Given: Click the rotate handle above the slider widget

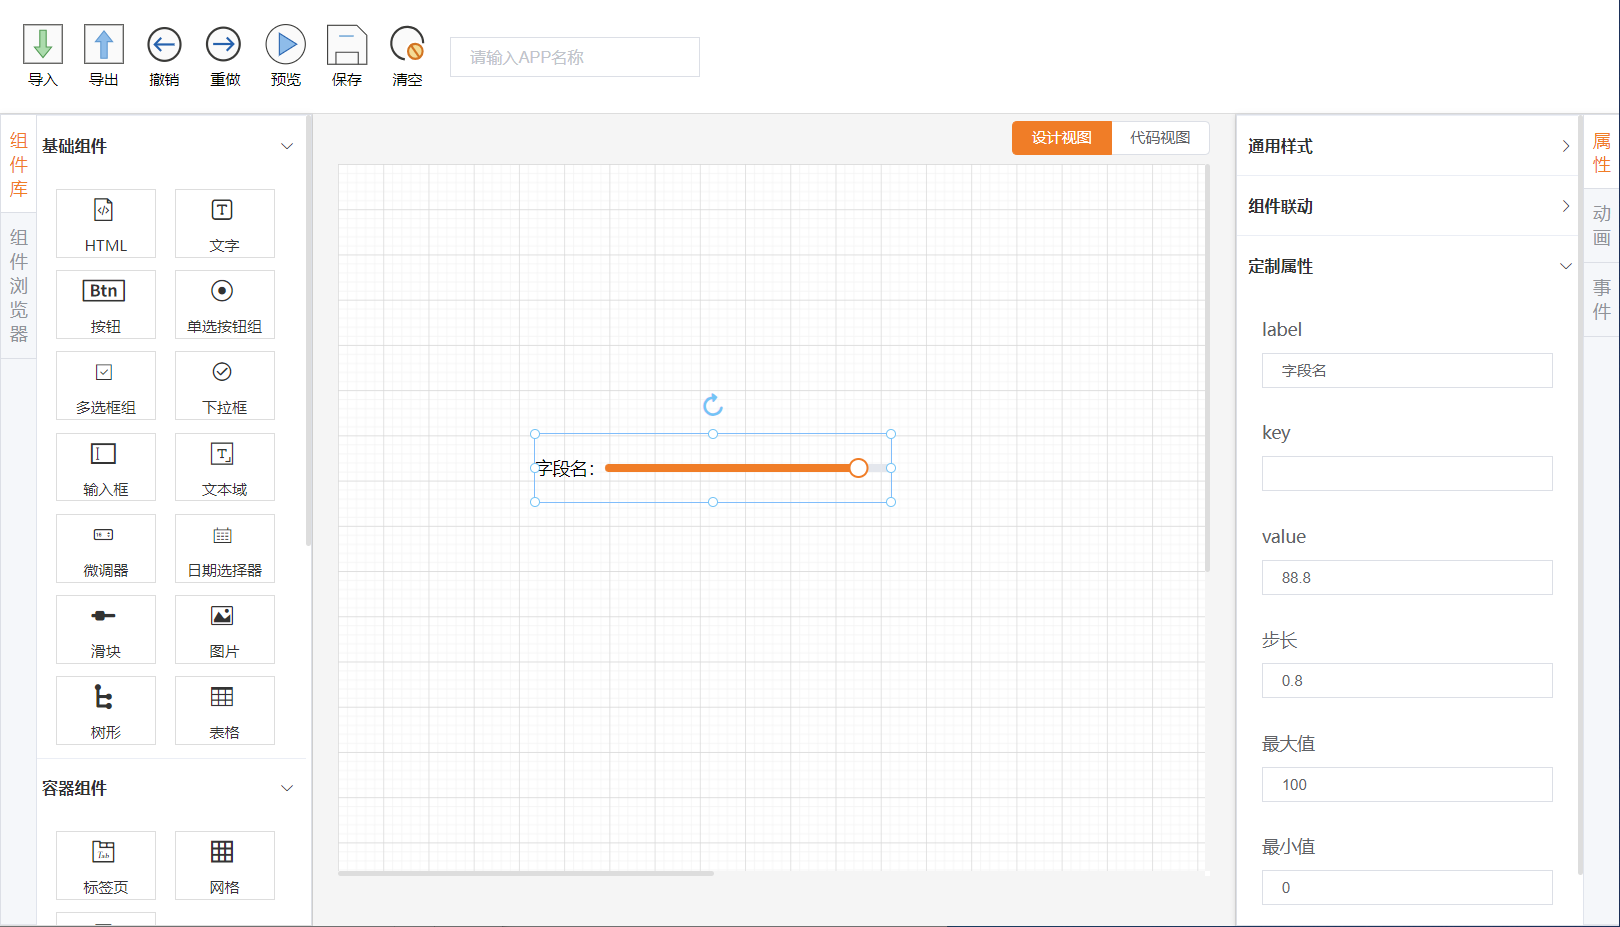Looking at the screenshot, I should [x=713, y=405].
